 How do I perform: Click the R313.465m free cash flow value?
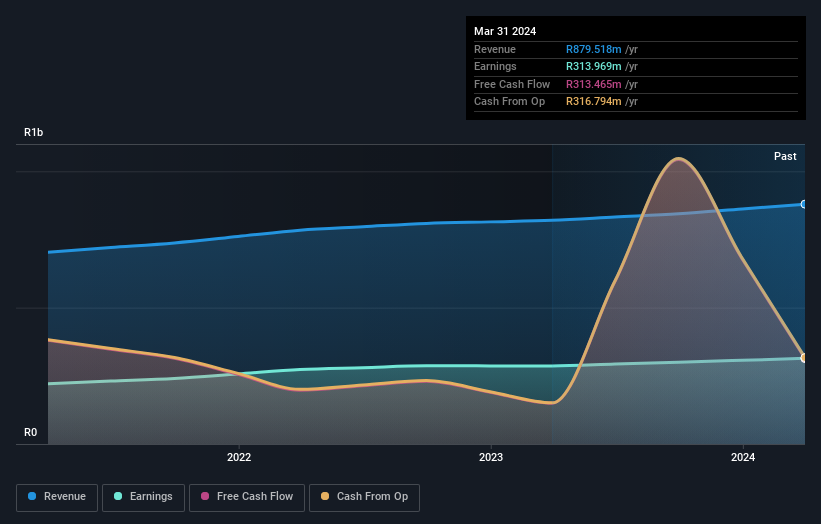click(593, 84)
